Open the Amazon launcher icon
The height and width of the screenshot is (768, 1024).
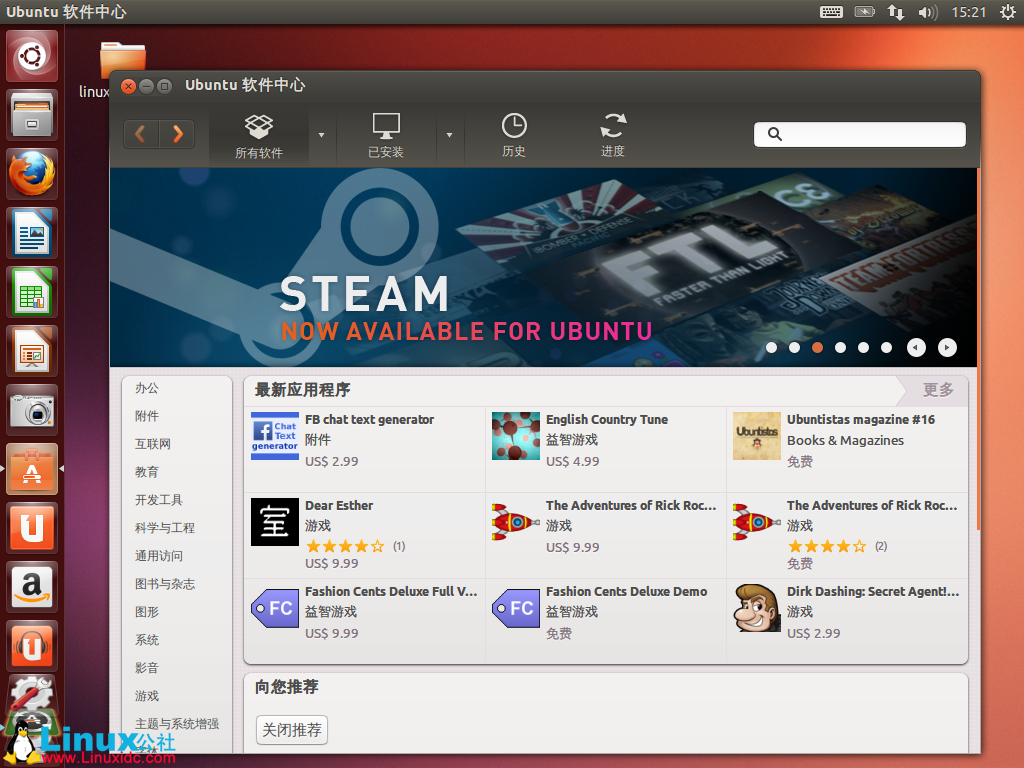(31, 588)
